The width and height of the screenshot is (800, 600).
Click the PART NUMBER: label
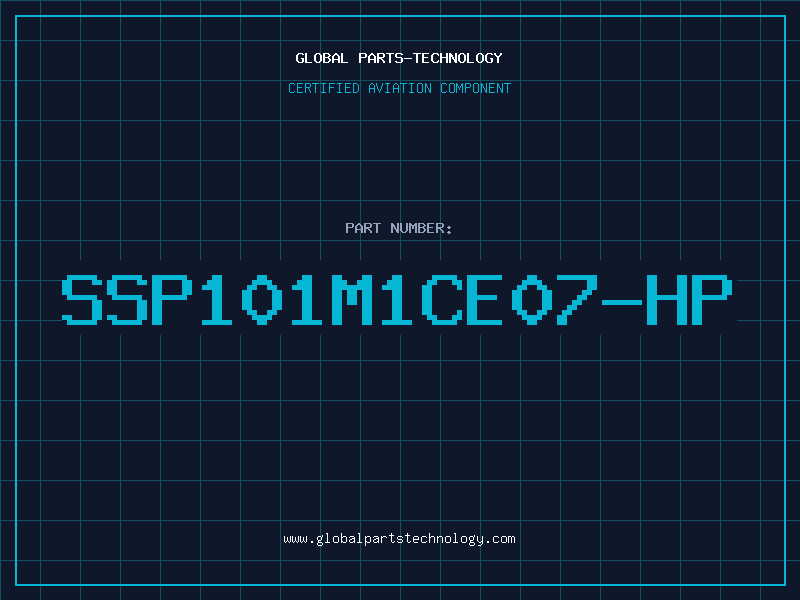[399, 228]
